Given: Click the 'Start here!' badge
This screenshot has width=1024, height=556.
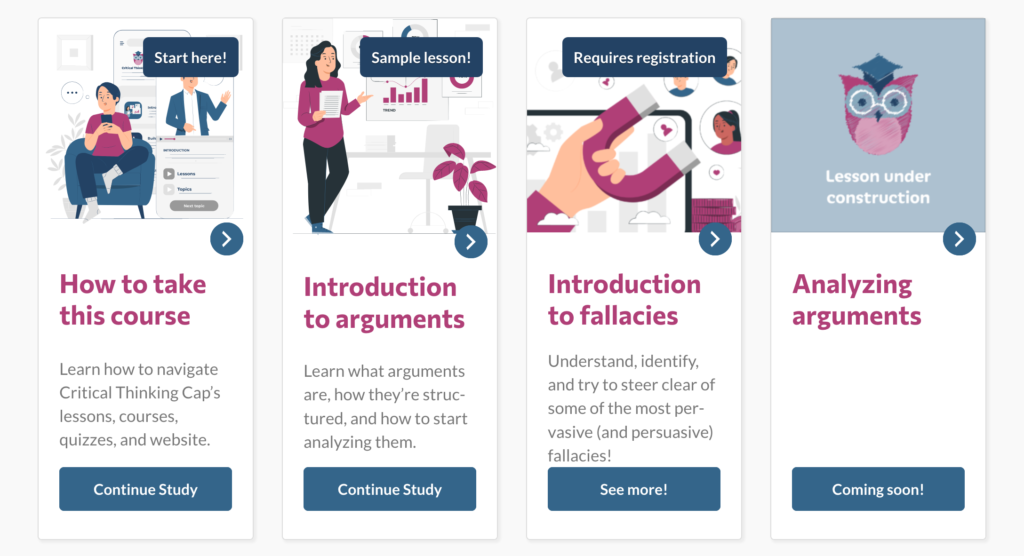Looking at the screenshot, I should click(191, 57).
